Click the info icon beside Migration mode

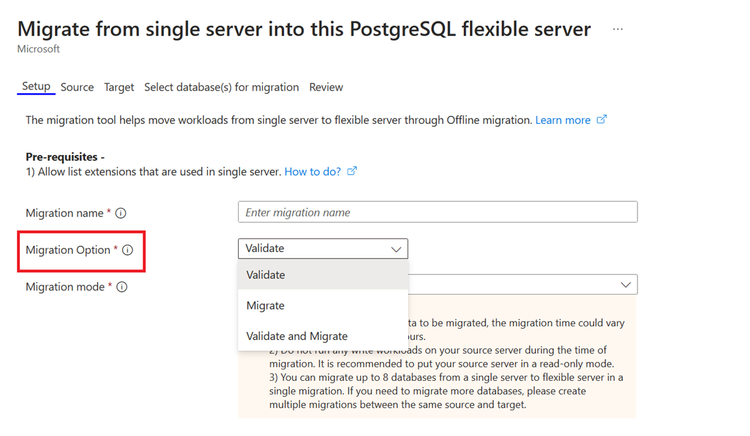(x=122, y=287)
